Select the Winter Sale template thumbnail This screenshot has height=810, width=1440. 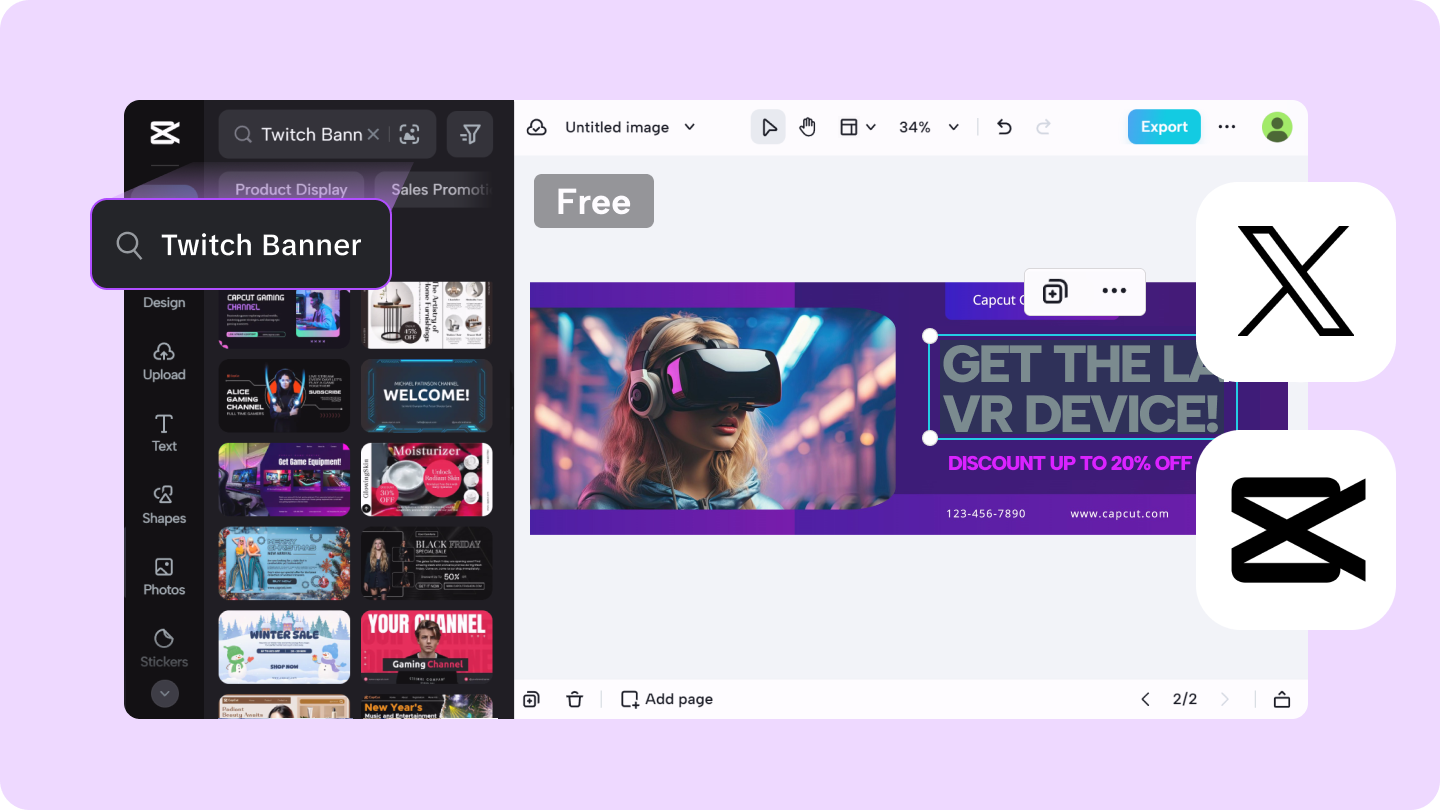(284, 646)
